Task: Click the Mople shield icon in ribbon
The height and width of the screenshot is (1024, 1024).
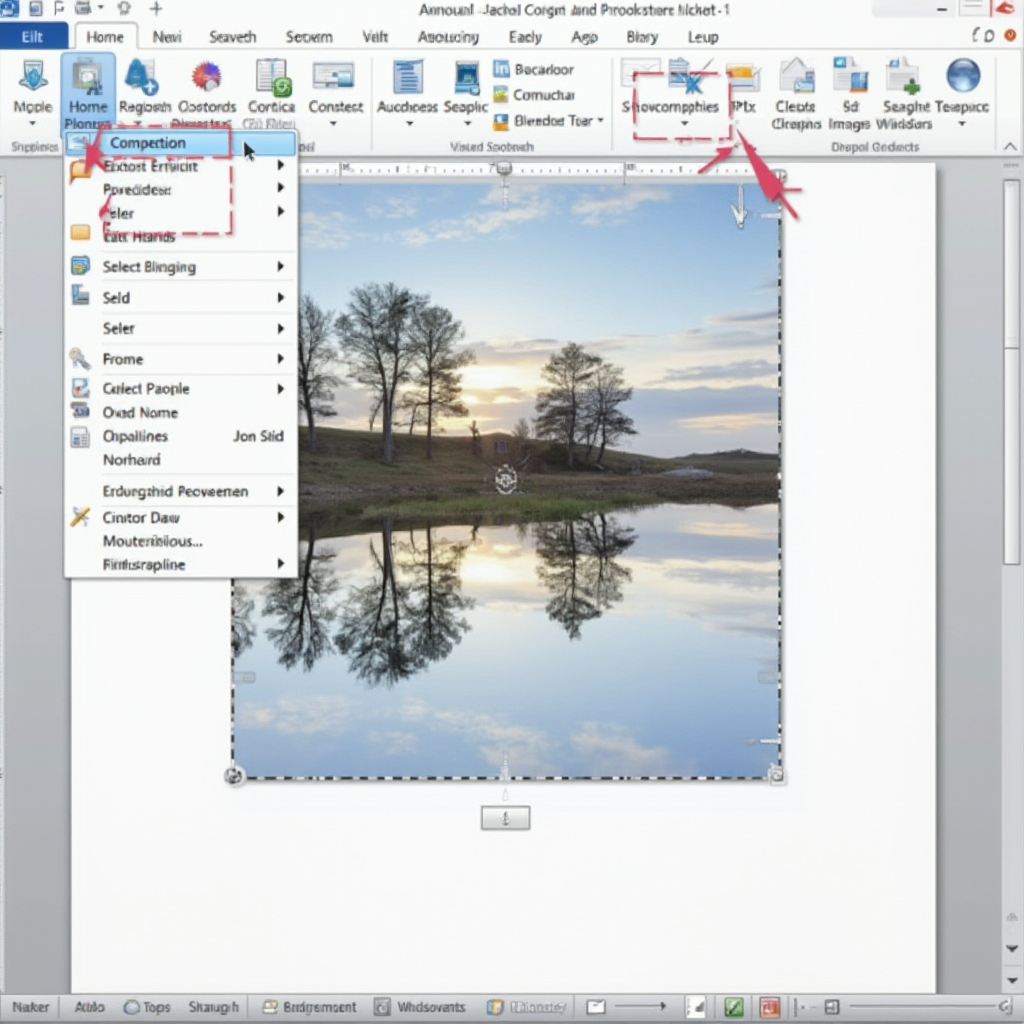Action: click(x=32, y=78)
